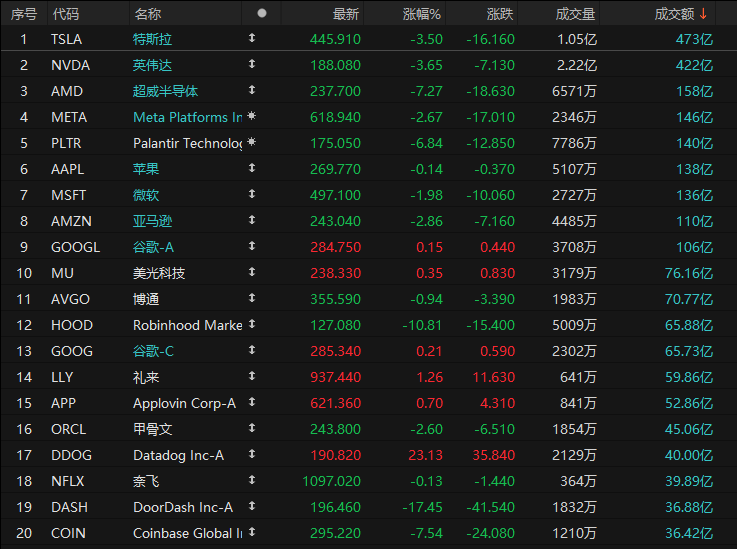Click the HOOD ticker code
This screenshot has height=549, width=737.
(x=72, y=325)
